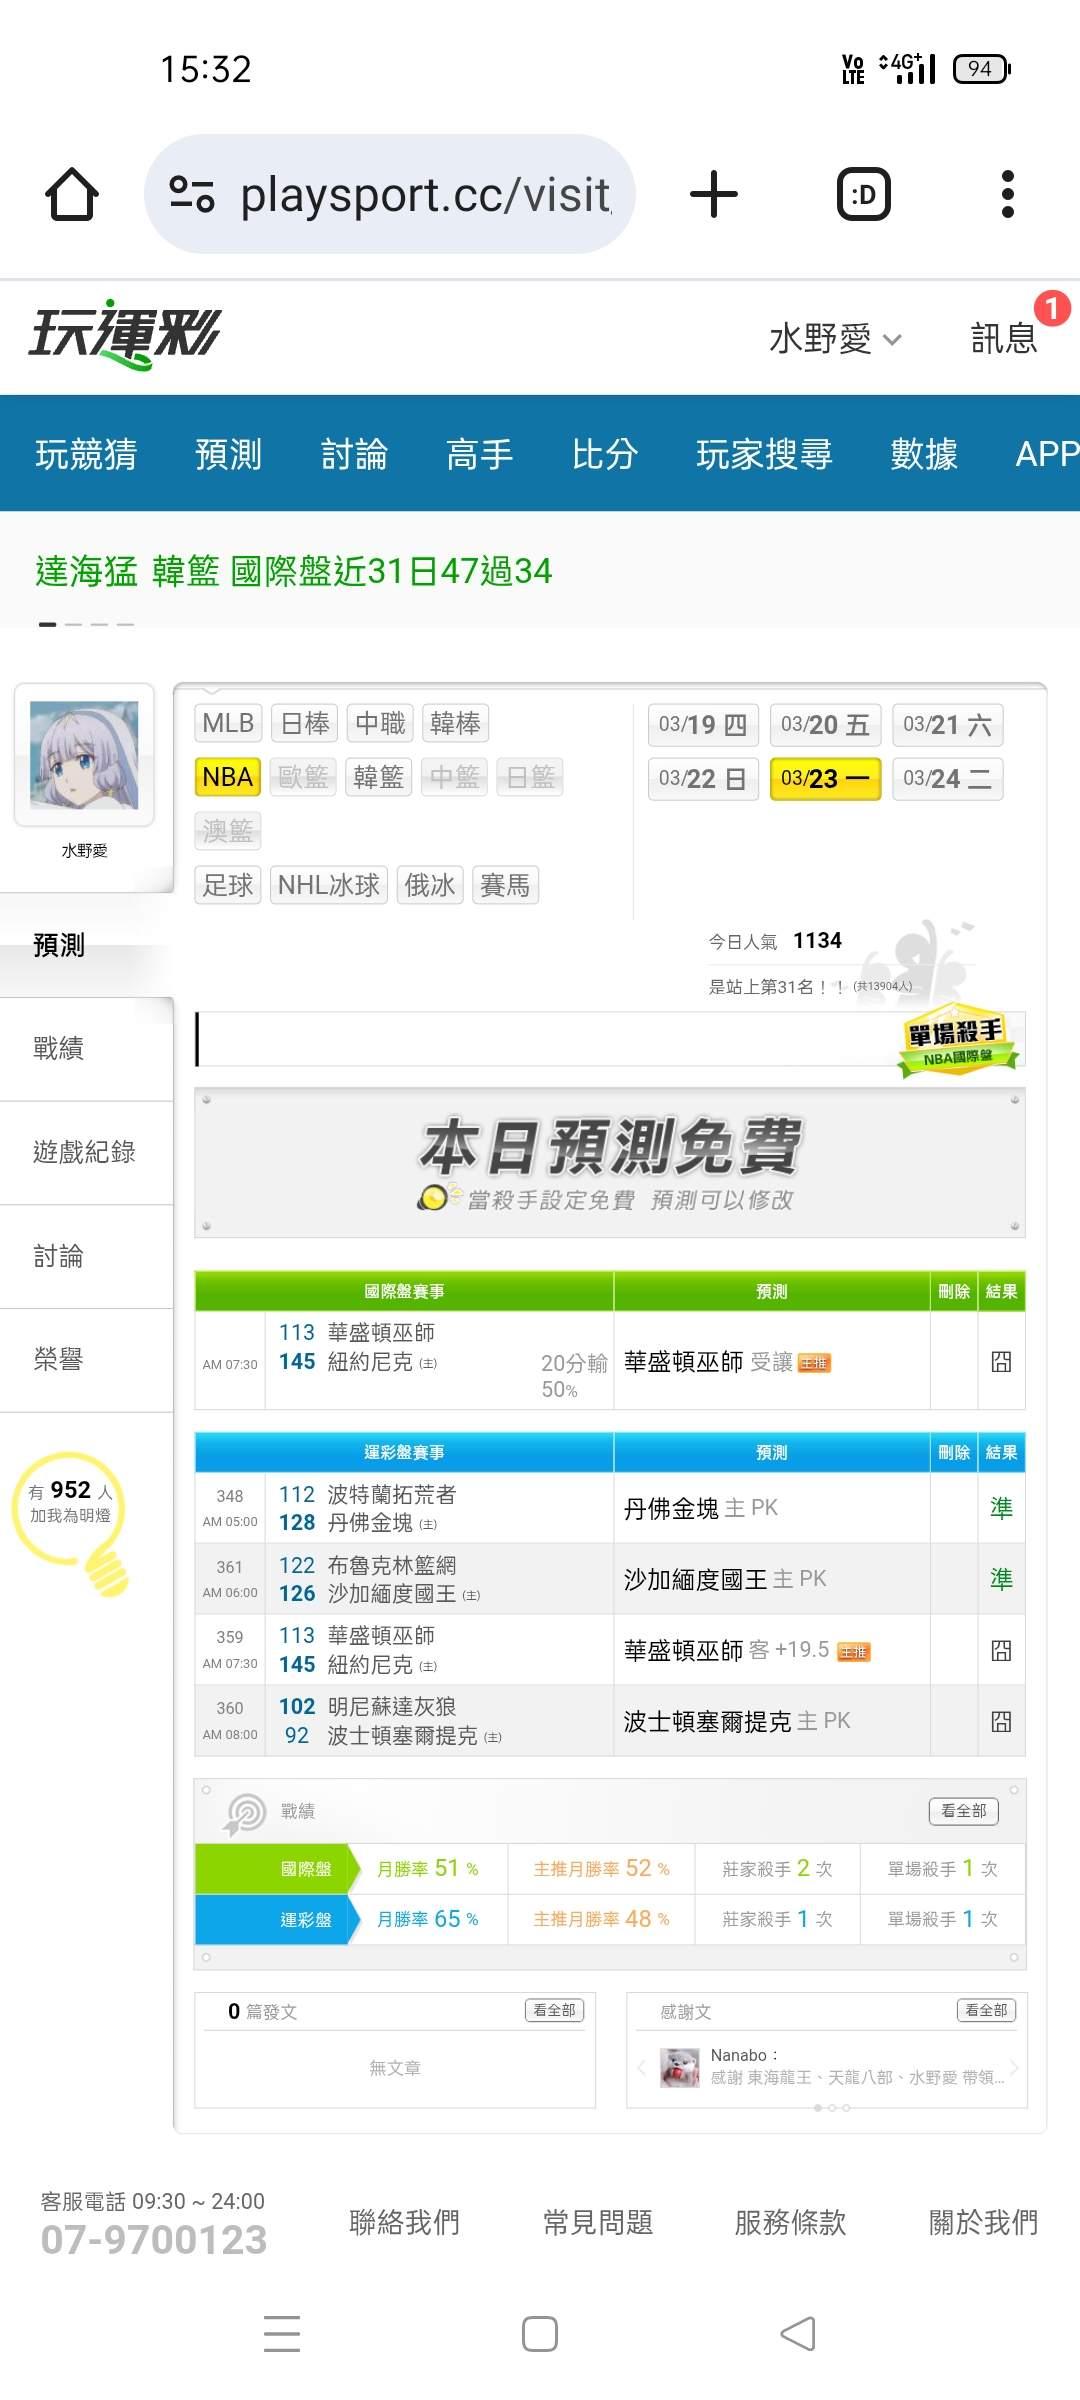Open 玩競猜 in navigation bar

[x=86, y=454]
